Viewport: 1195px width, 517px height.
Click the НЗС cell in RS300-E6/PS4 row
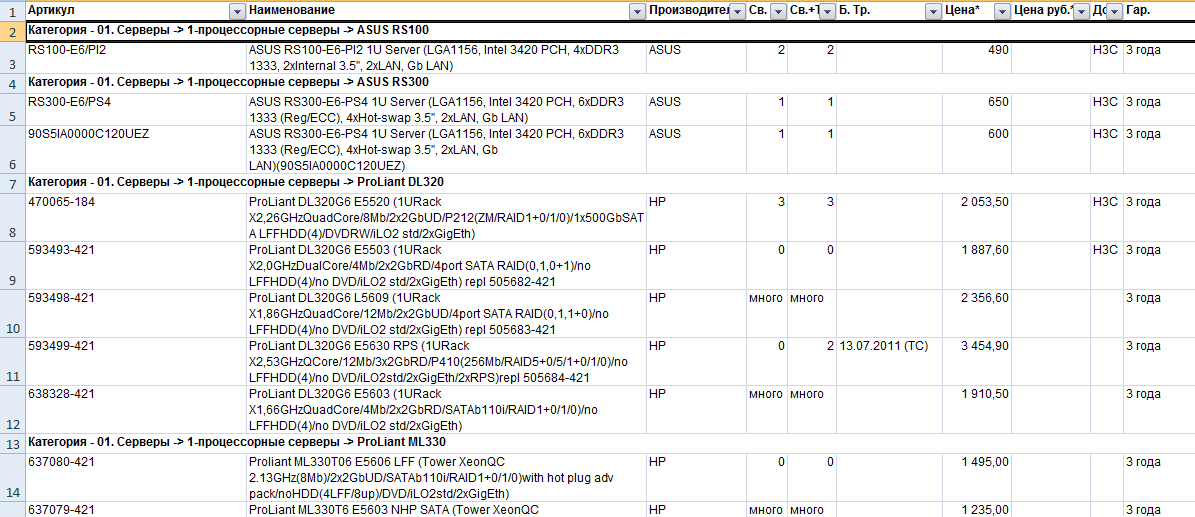(x=1106, y=109)
